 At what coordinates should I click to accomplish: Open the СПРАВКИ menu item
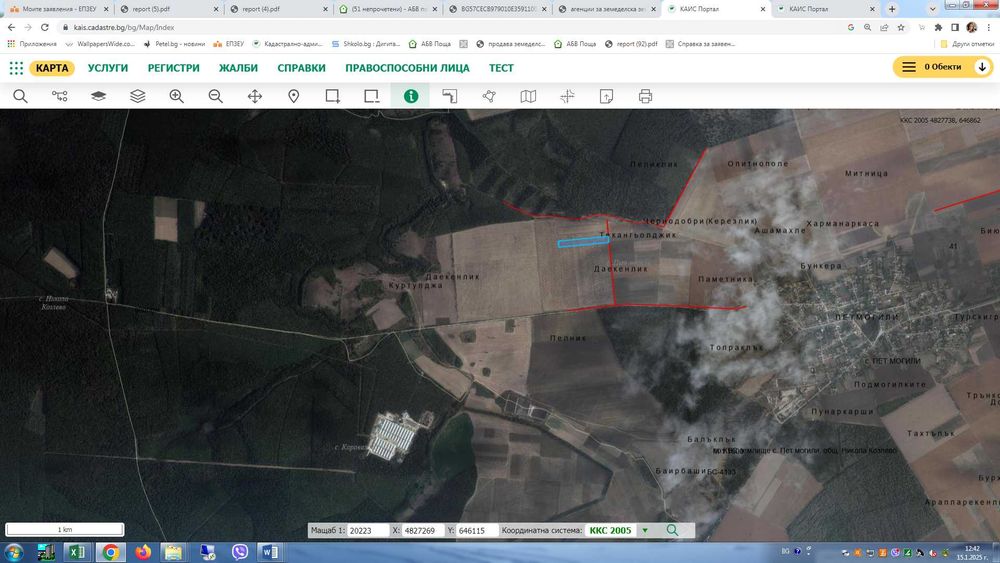tap(301, 68)
